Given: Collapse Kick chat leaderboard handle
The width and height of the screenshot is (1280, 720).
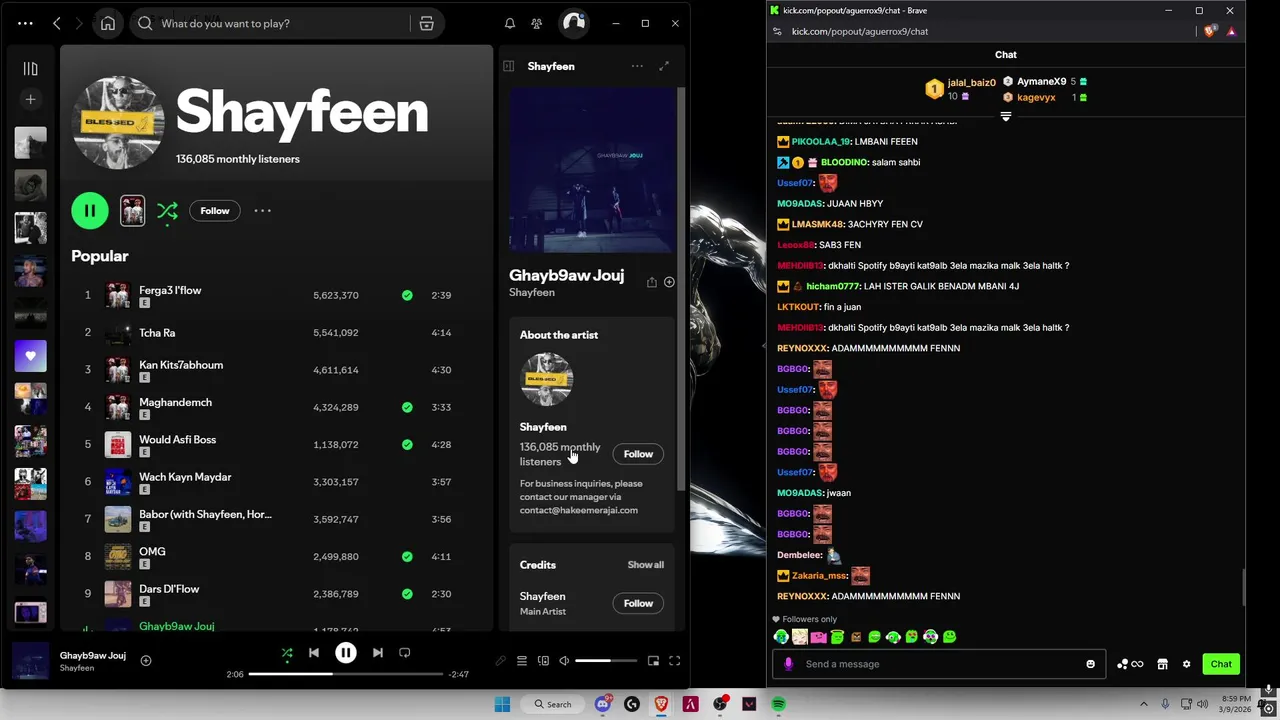Looking at the screenshot, I should 1006,116.
